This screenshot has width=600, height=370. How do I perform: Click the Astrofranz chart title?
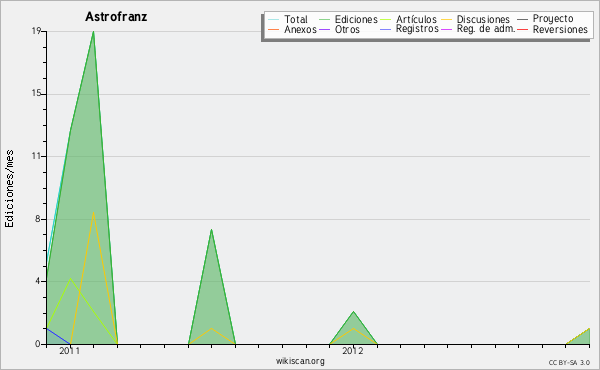coord(116,17)
